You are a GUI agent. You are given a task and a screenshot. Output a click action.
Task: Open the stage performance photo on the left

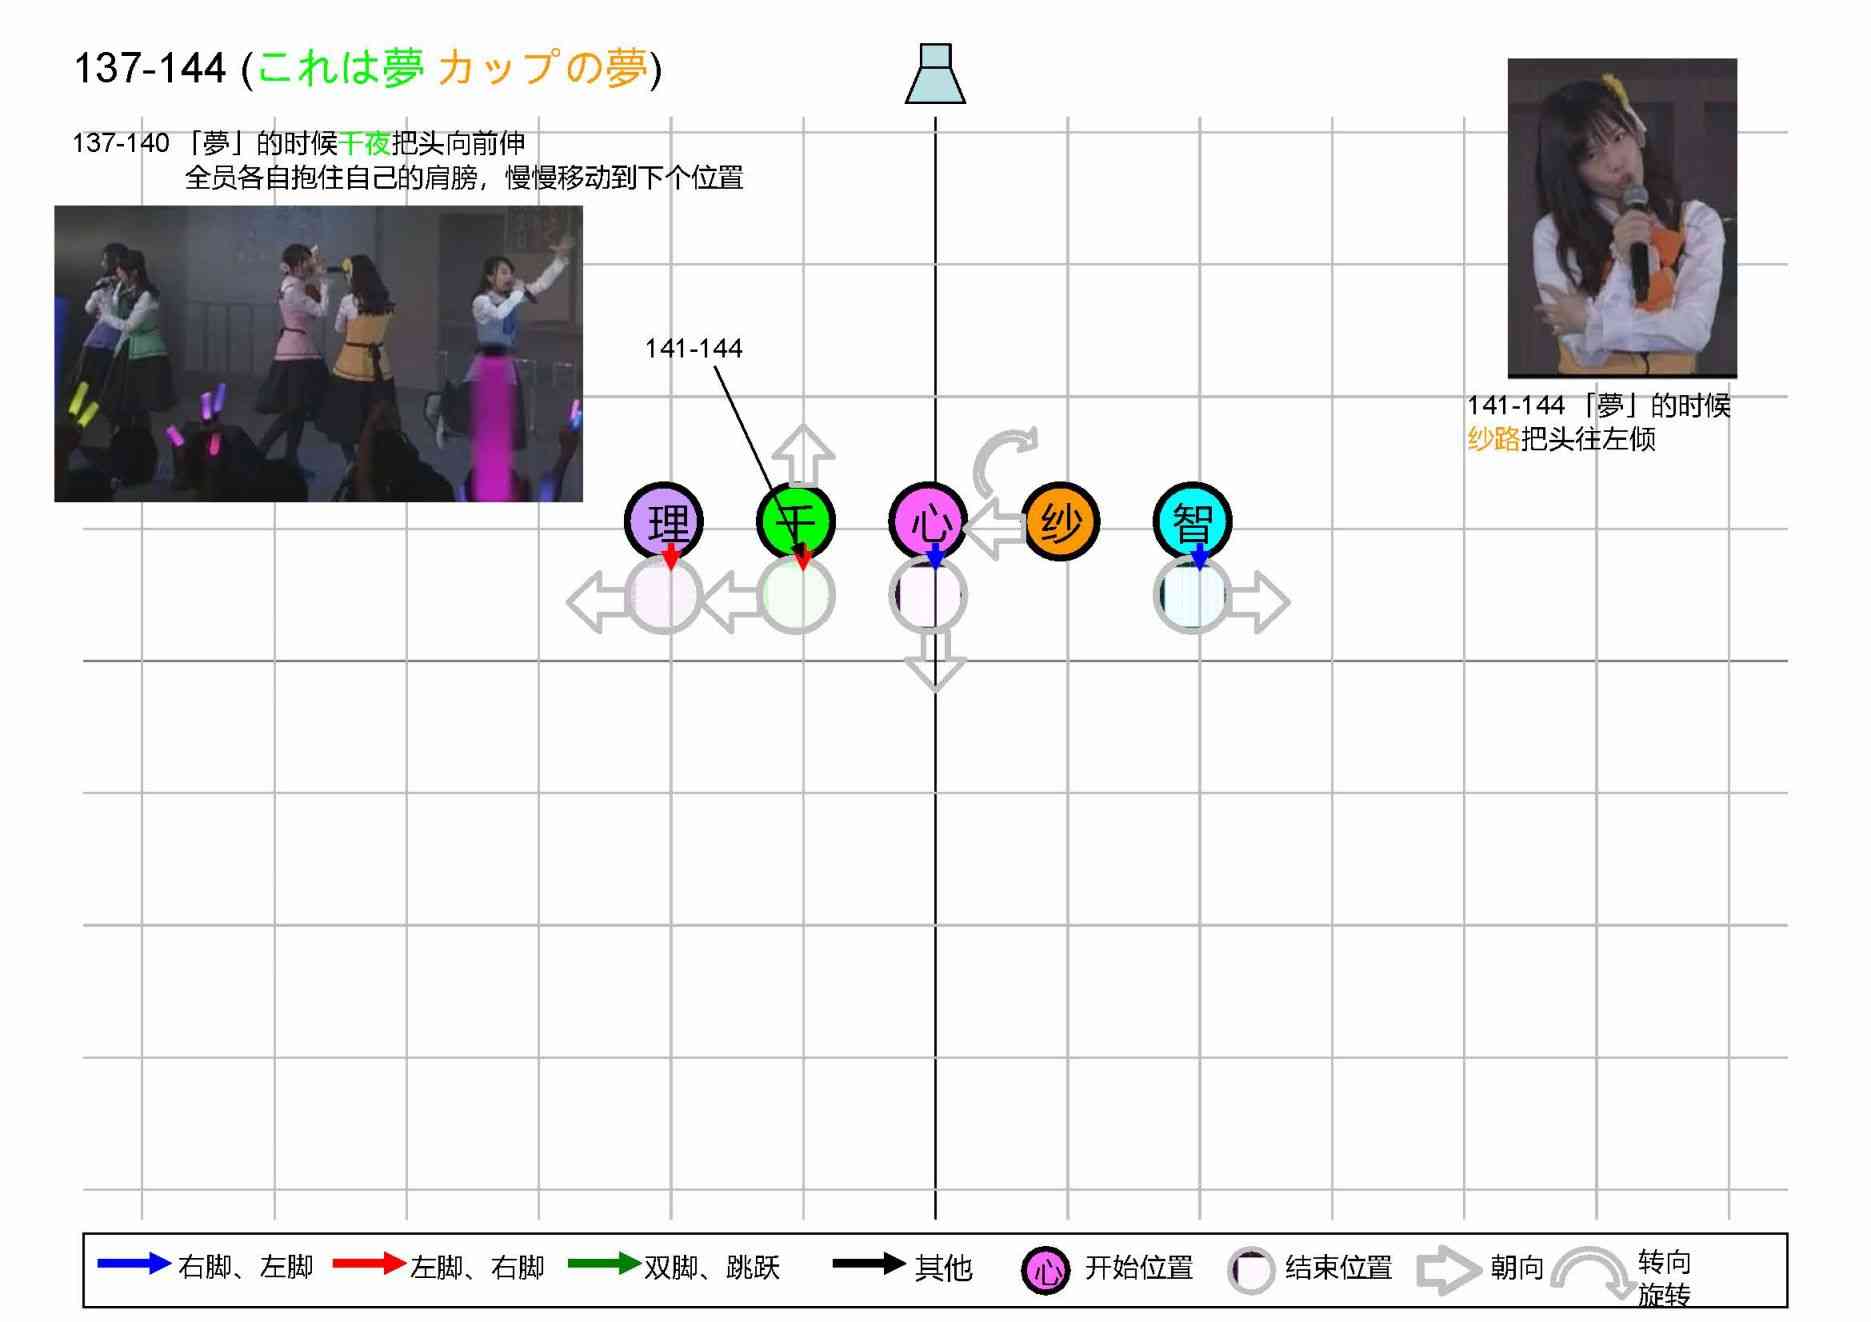point(318,354)
